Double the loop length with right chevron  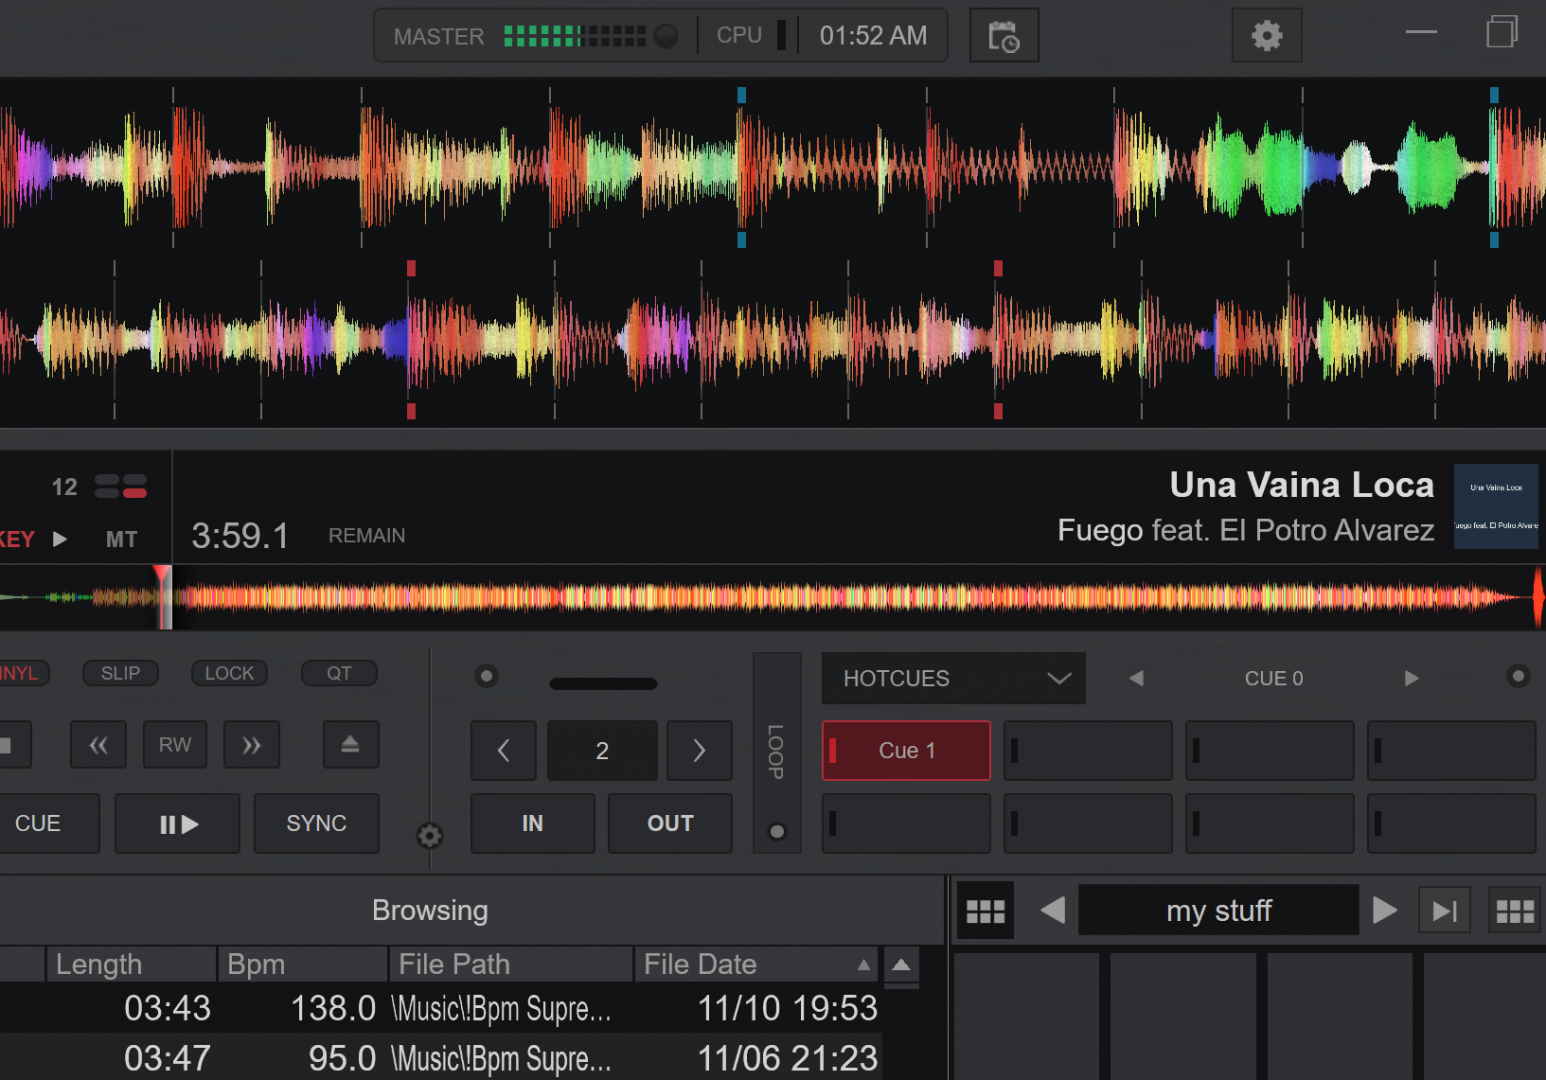coord(699,751)
